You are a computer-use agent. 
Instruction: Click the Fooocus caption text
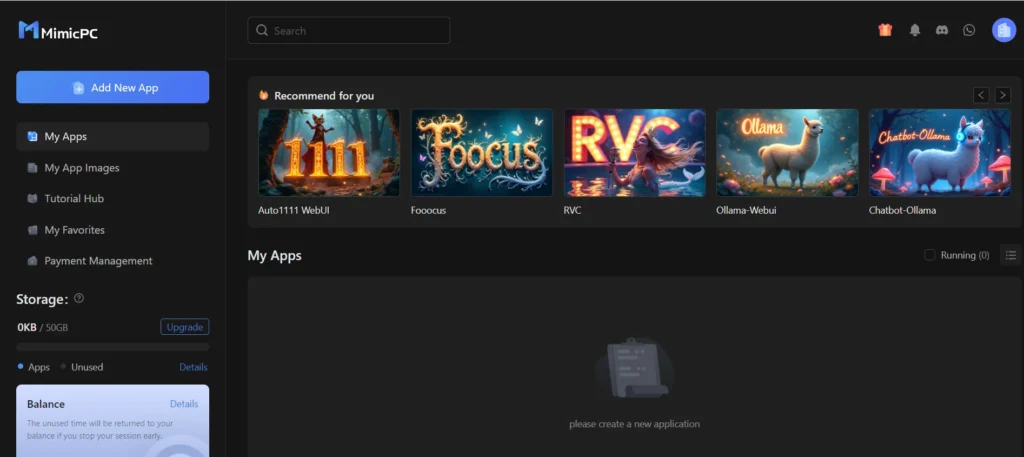point(428,211)
